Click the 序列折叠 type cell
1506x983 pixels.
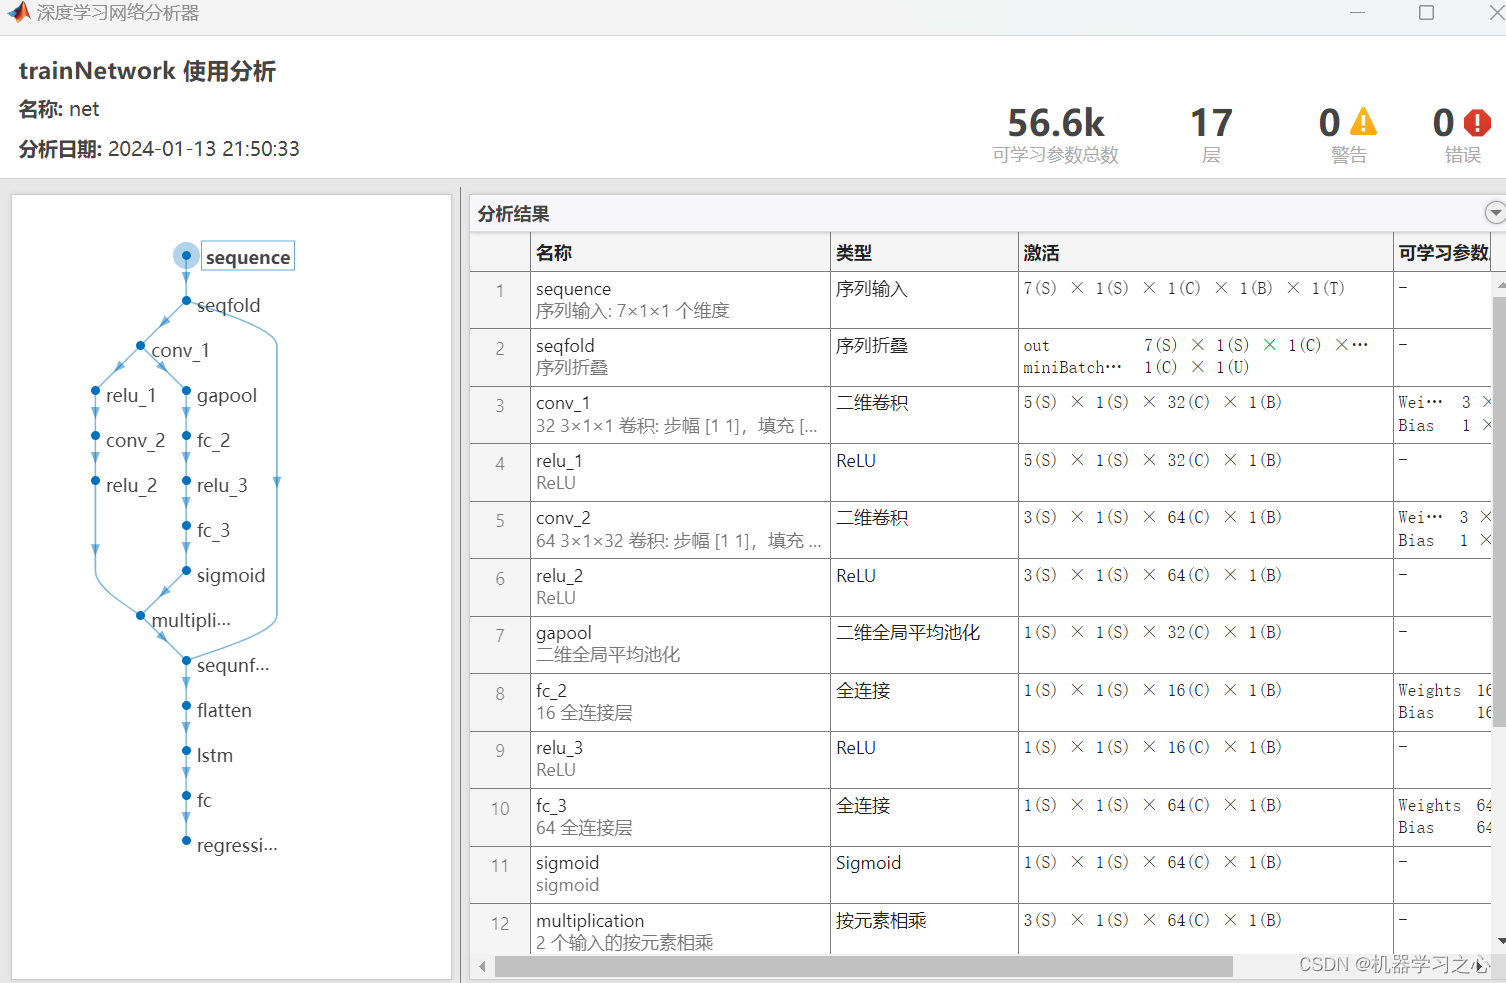click(924, 357)
